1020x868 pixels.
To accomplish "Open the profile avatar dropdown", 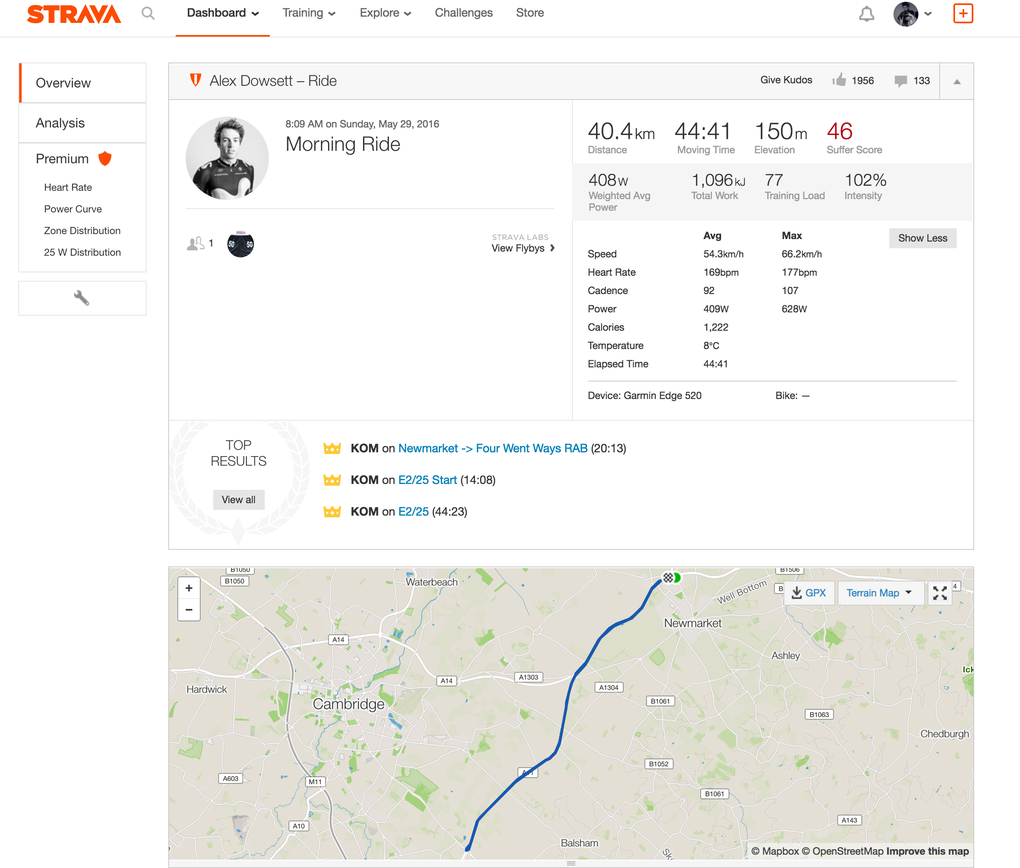I will (912, 14).
